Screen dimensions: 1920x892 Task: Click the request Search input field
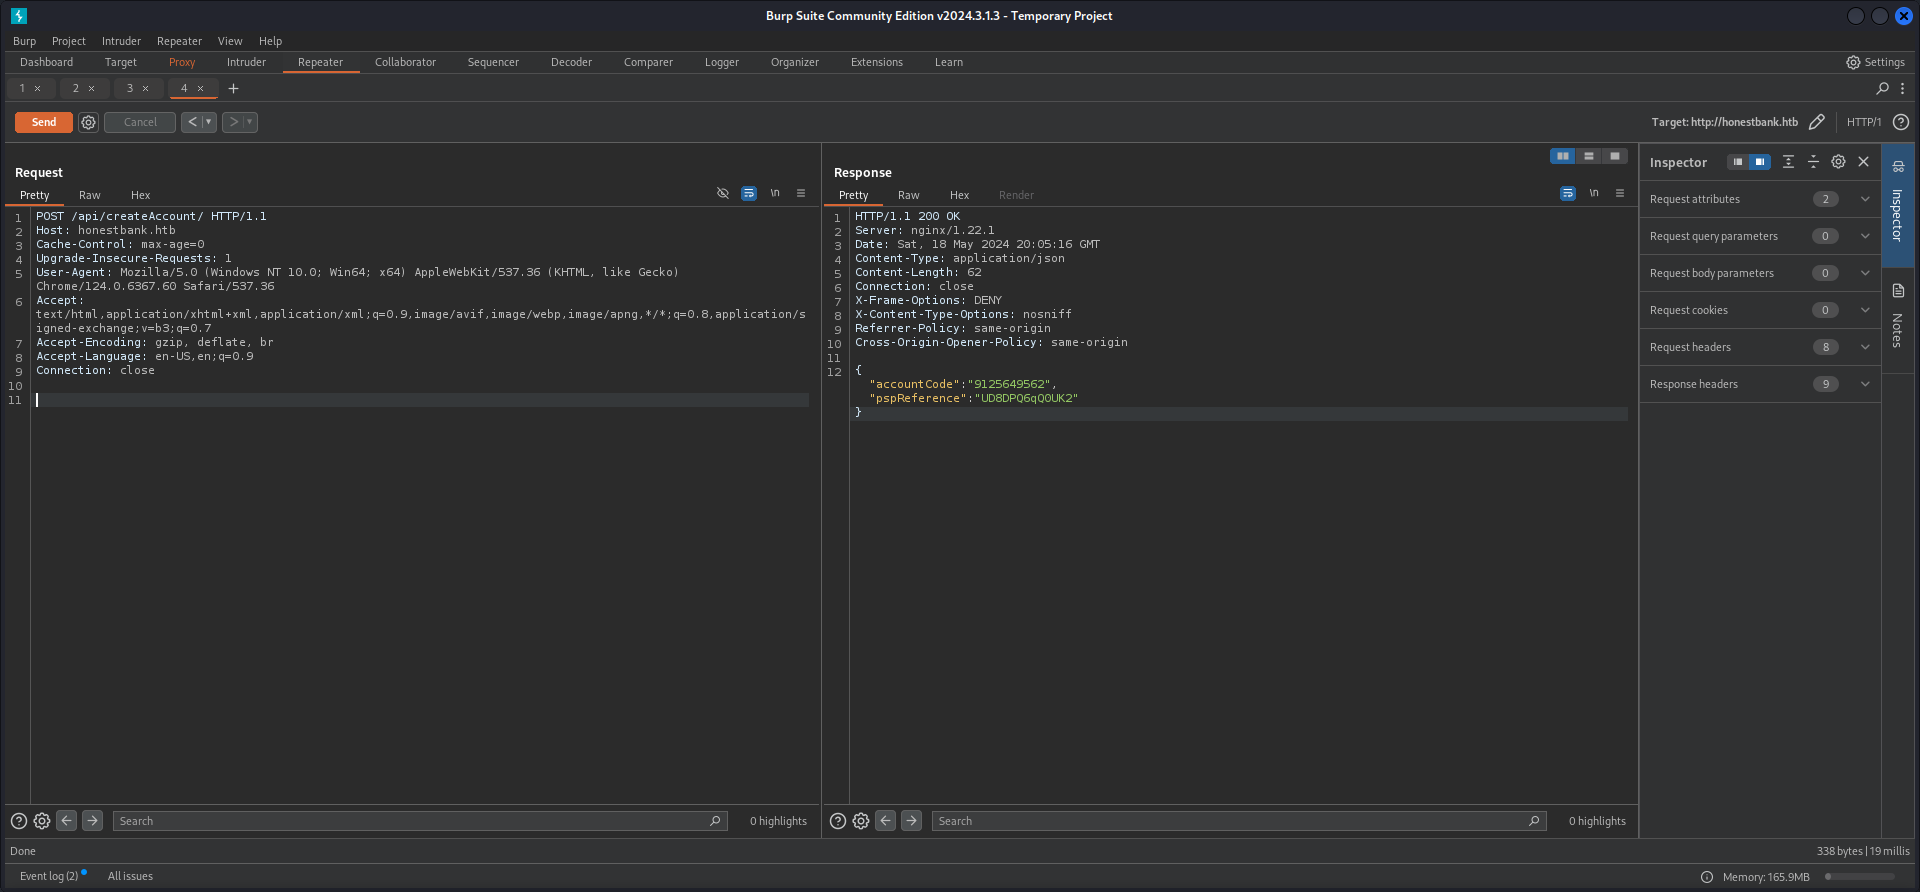[x=410, y=821]
